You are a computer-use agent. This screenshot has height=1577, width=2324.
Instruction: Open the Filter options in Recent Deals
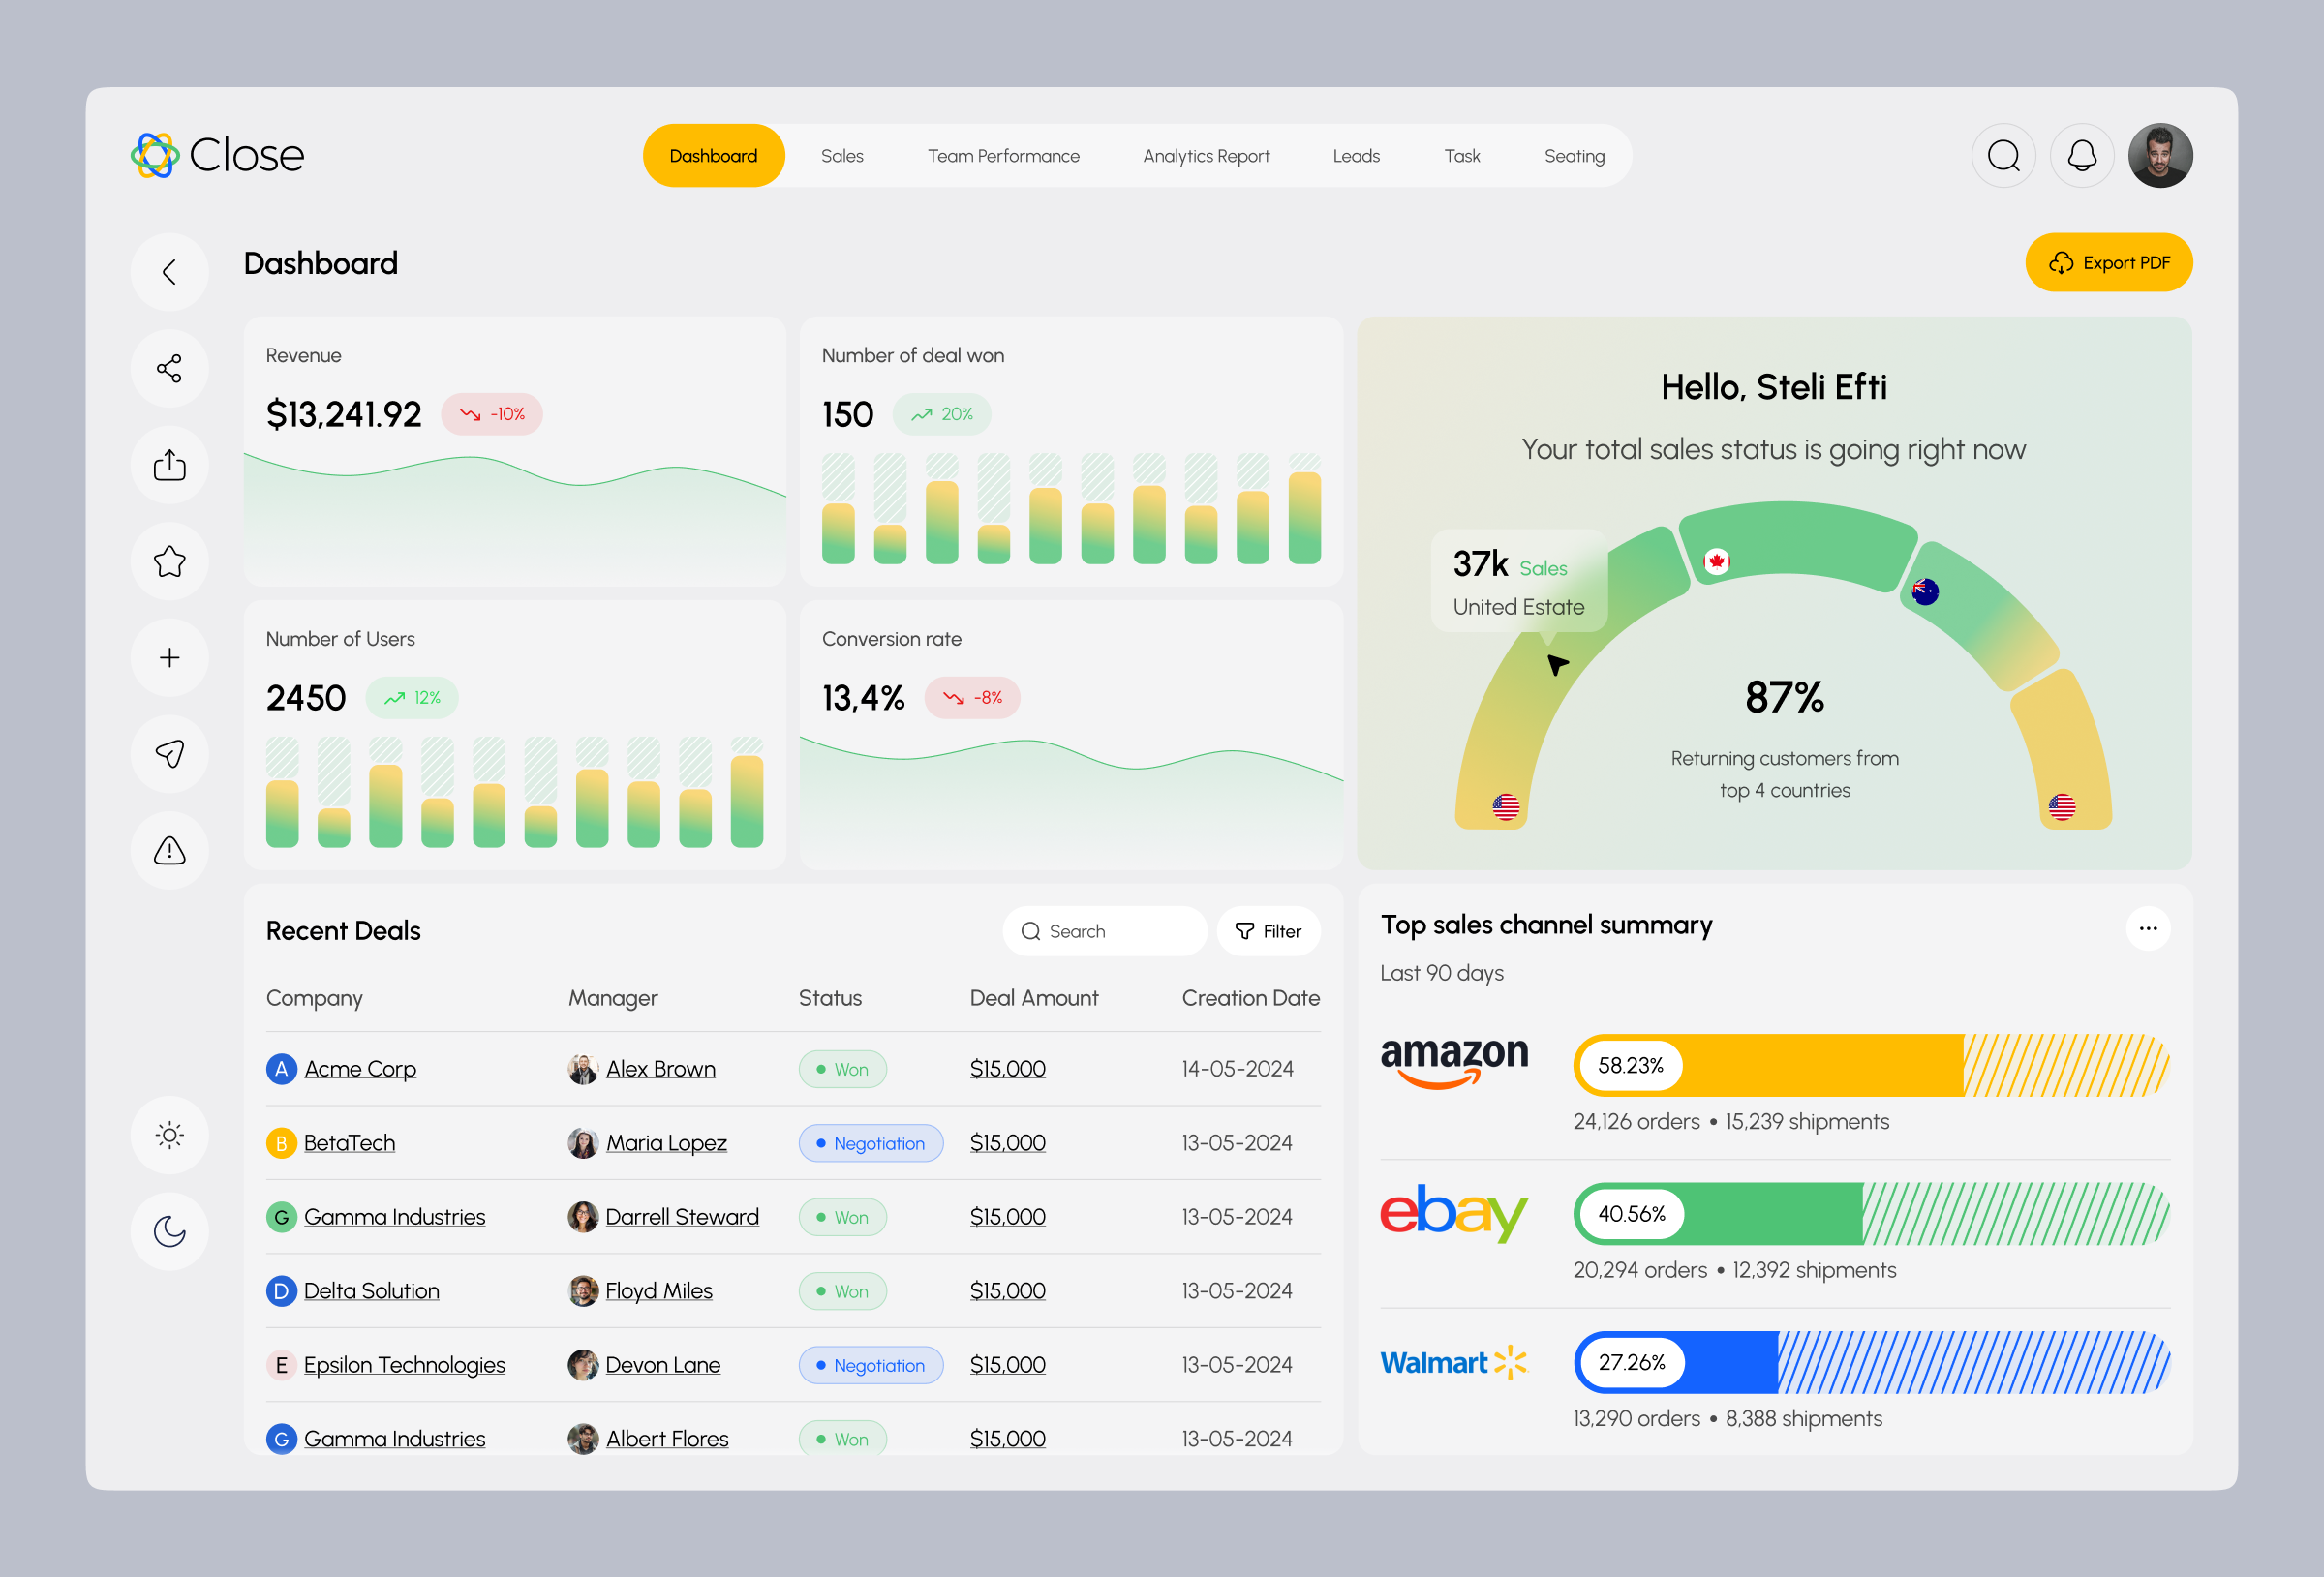pyautogui.click(x=1268, y=931)
